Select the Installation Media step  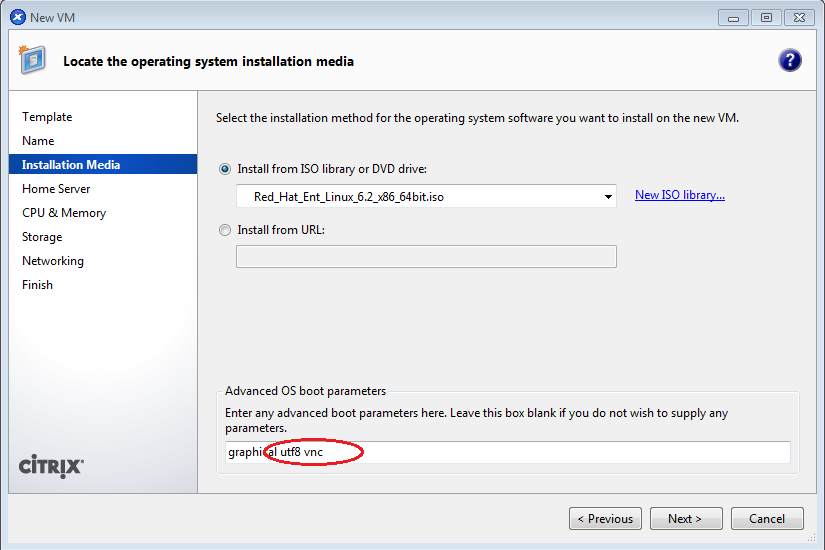click(71, 165)
